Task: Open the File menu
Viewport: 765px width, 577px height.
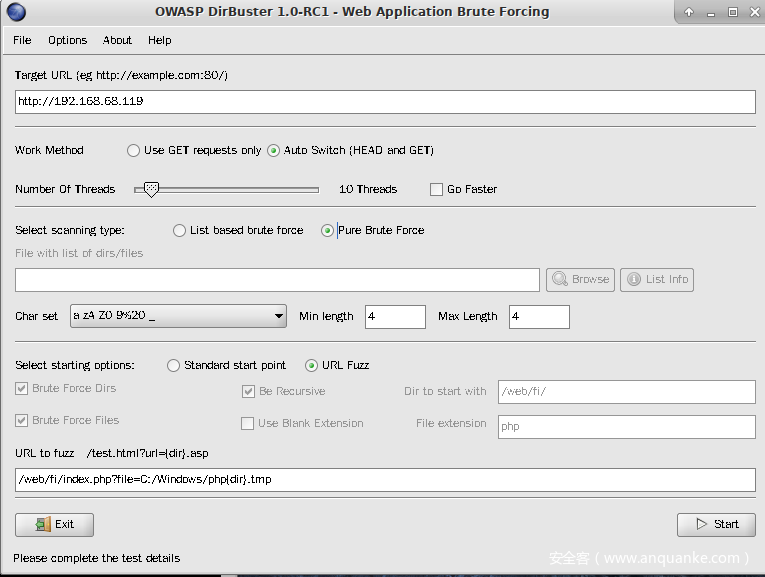Action: 22,40
